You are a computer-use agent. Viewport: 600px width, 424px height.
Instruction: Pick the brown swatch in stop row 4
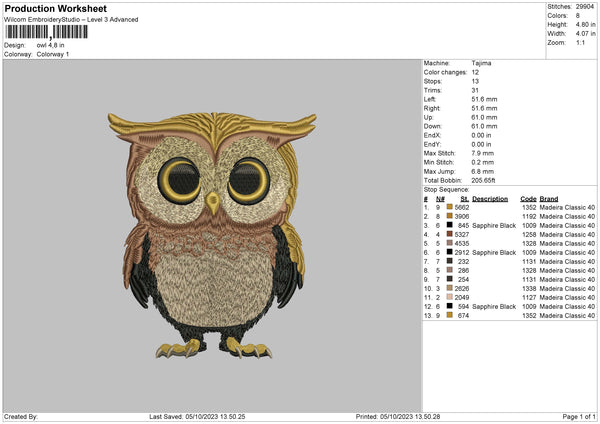coord(449,234)
